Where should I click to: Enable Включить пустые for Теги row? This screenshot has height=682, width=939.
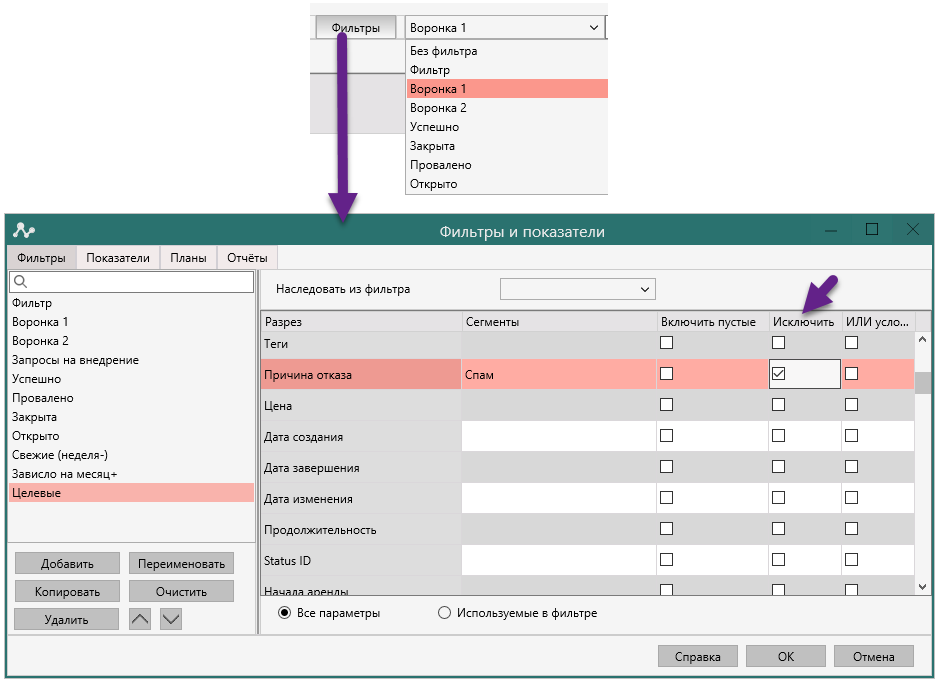pos(666,343)
